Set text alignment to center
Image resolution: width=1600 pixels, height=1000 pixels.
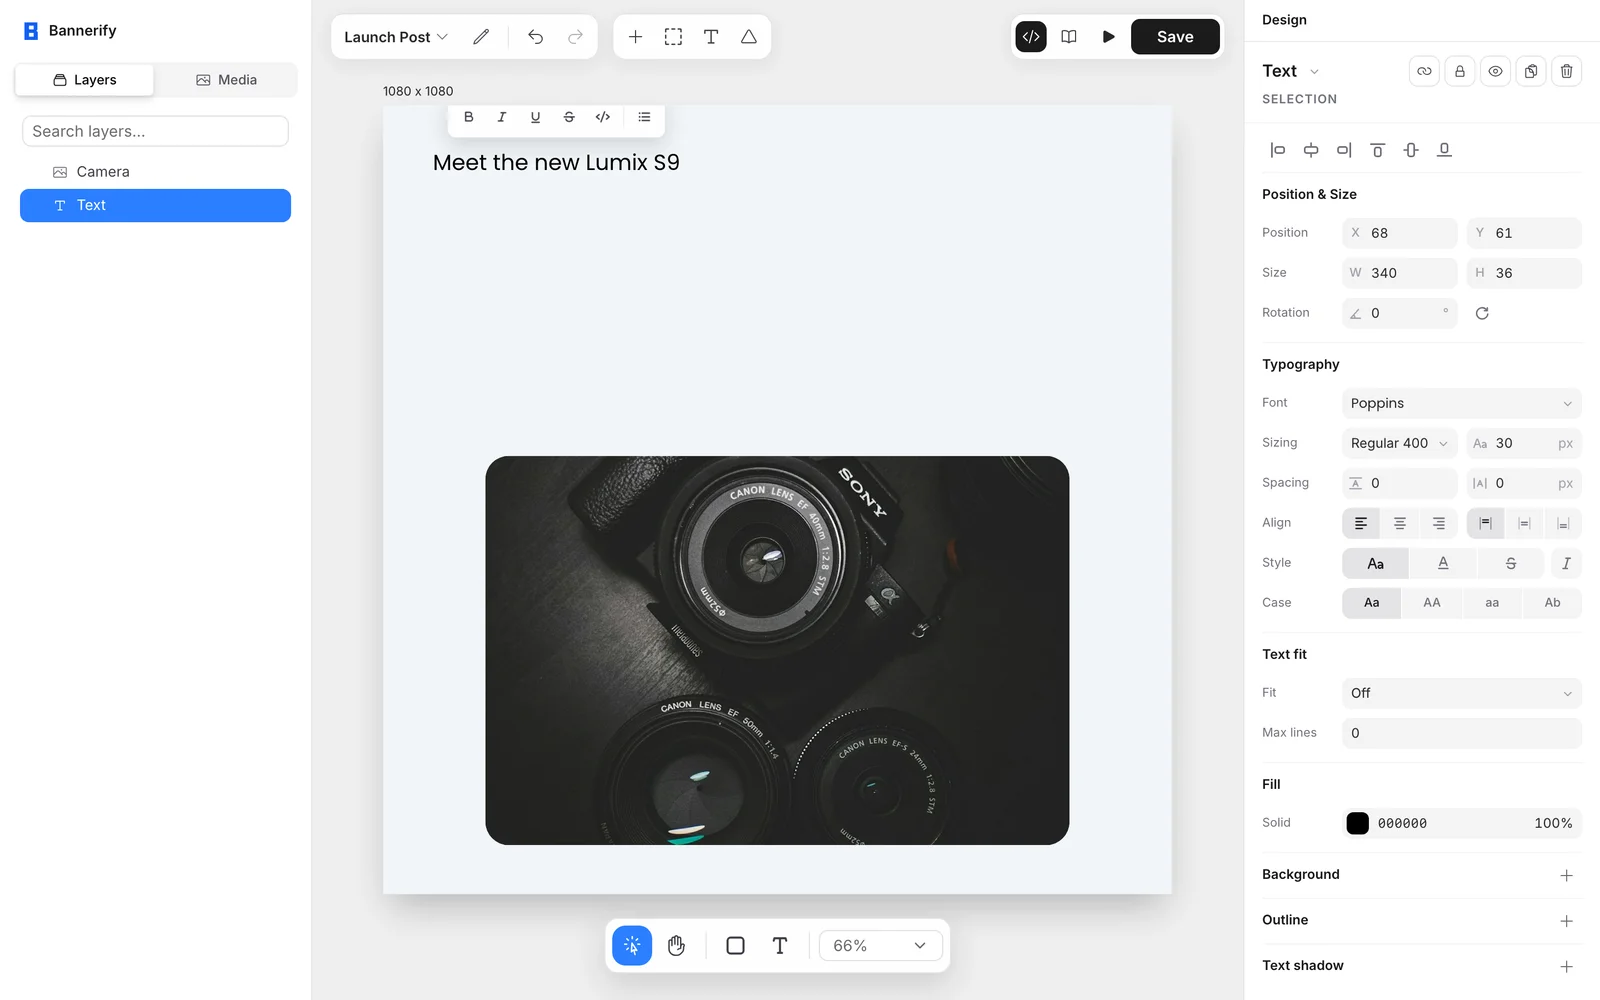click(1400, 523)
